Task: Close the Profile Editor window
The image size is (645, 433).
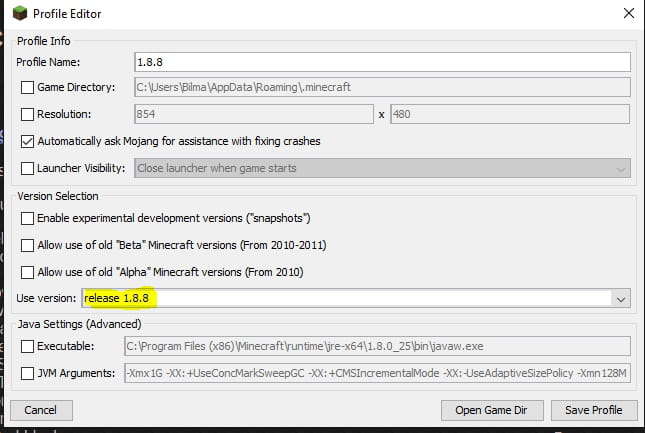Action: point(629,13)
